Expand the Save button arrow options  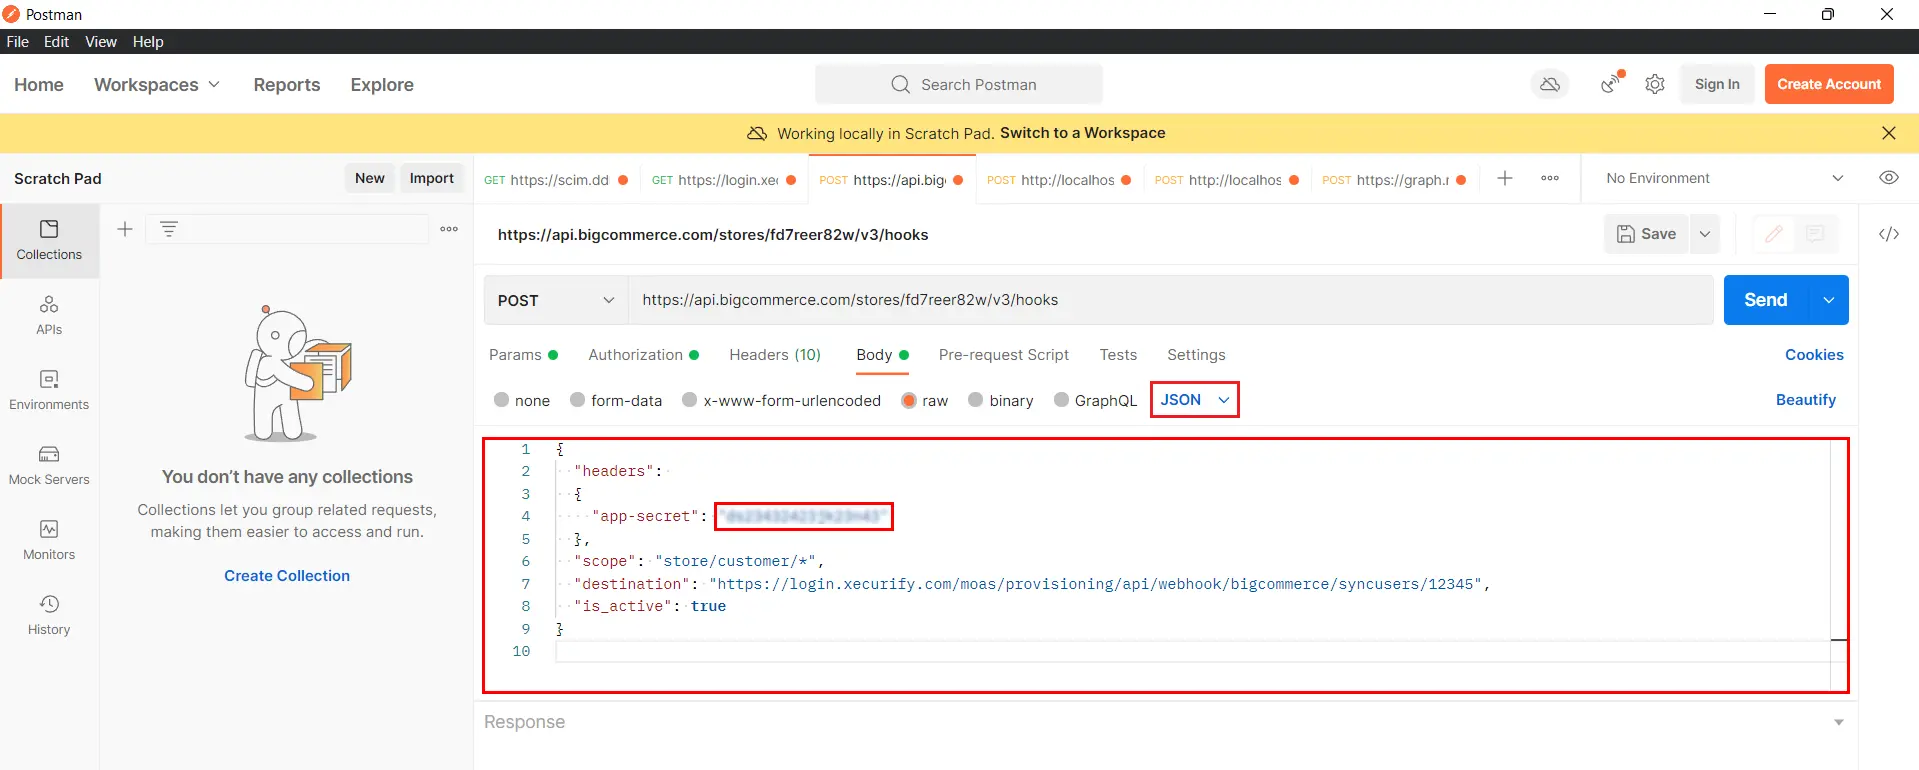point(1705,234)
